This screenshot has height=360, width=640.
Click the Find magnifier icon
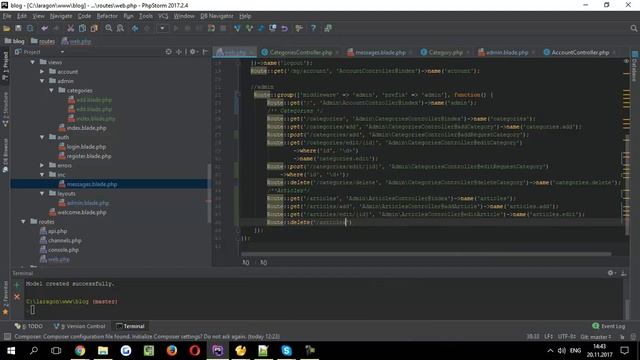point(109,28)
